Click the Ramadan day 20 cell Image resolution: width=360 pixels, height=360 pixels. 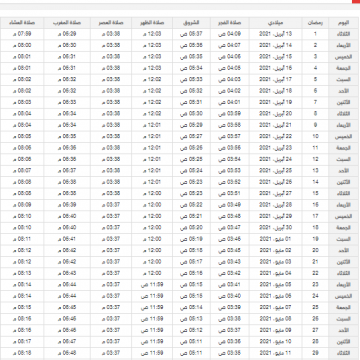pyautogui.click(x=315, y=250)
